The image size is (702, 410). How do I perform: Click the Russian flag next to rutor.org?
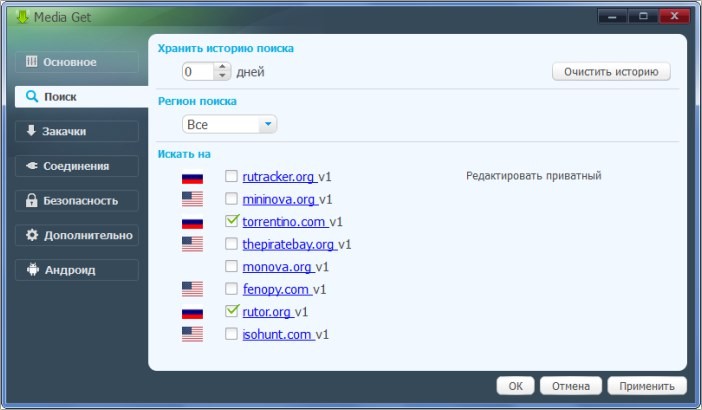tap(192, 312)
